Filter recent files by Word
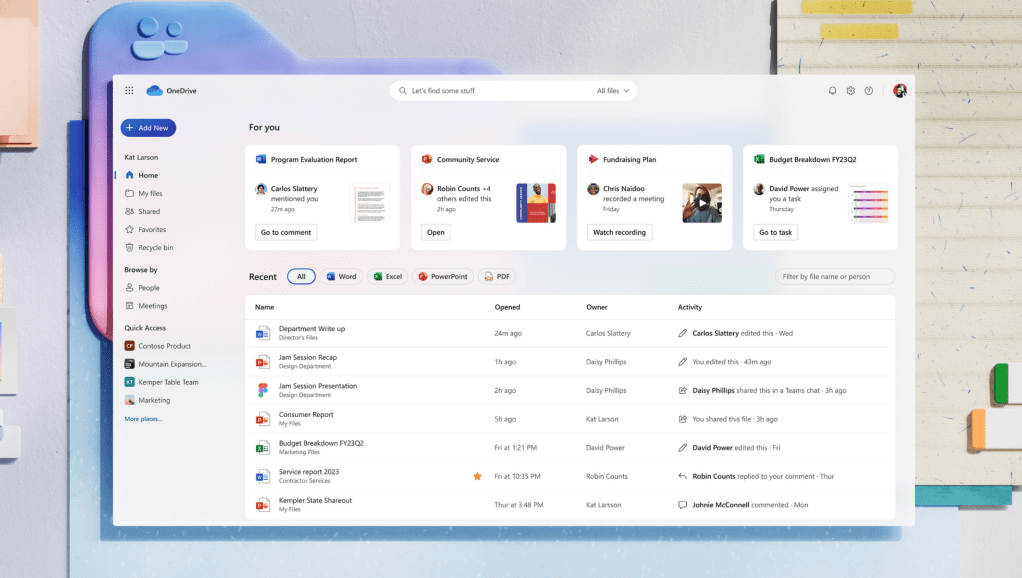This screenshot has height=578, width=1022. click(x=341, y=277)
